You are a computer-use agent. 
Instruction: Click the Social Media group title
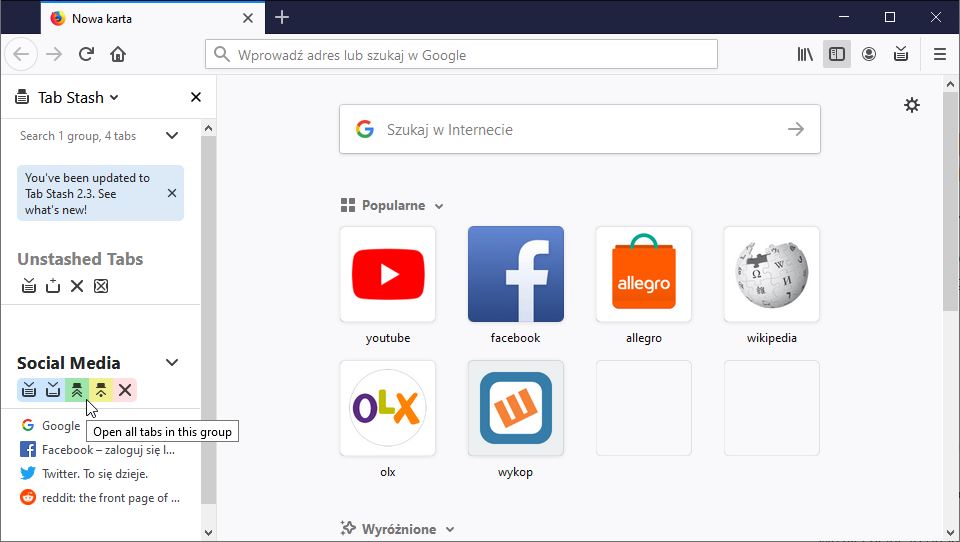click(x=69, y=363)
